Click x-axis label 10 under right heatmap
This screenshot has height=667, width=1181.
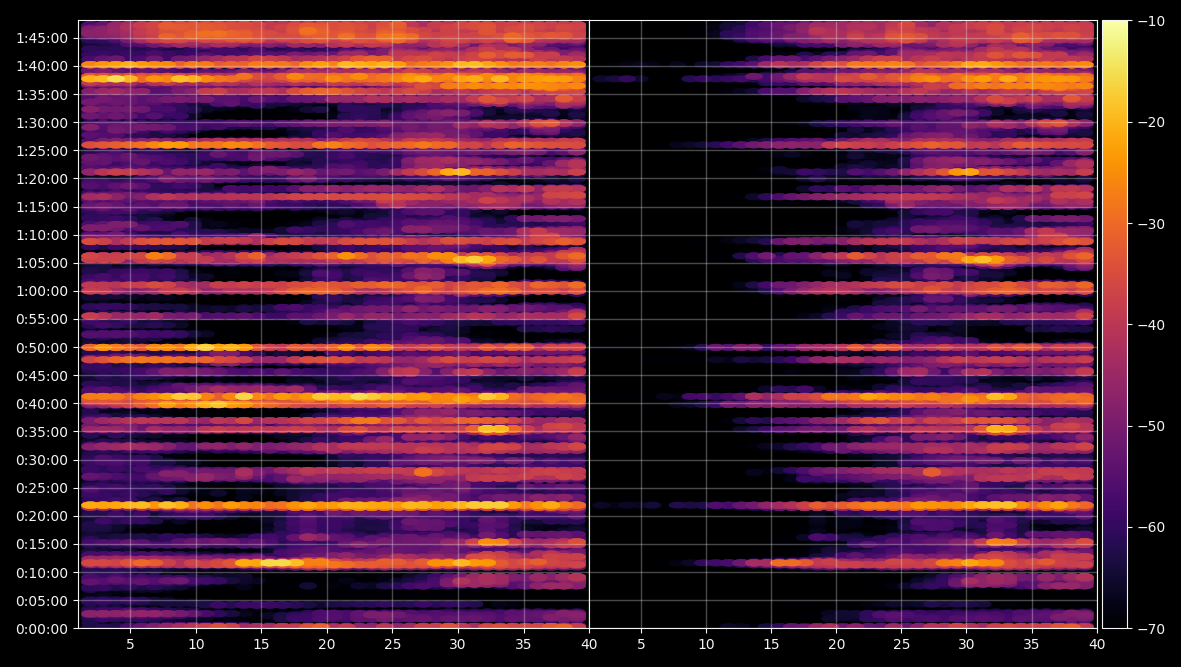(706, 644)
